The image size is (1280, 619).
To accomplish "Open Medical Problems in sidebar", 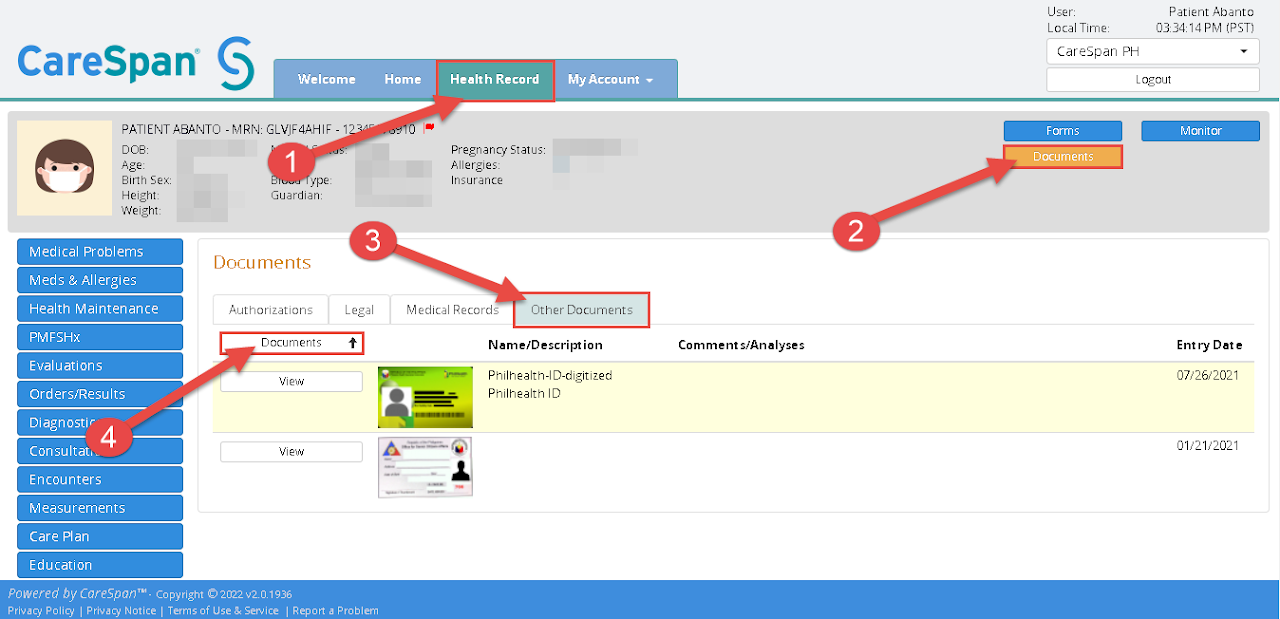I will [x=100, y=252].
